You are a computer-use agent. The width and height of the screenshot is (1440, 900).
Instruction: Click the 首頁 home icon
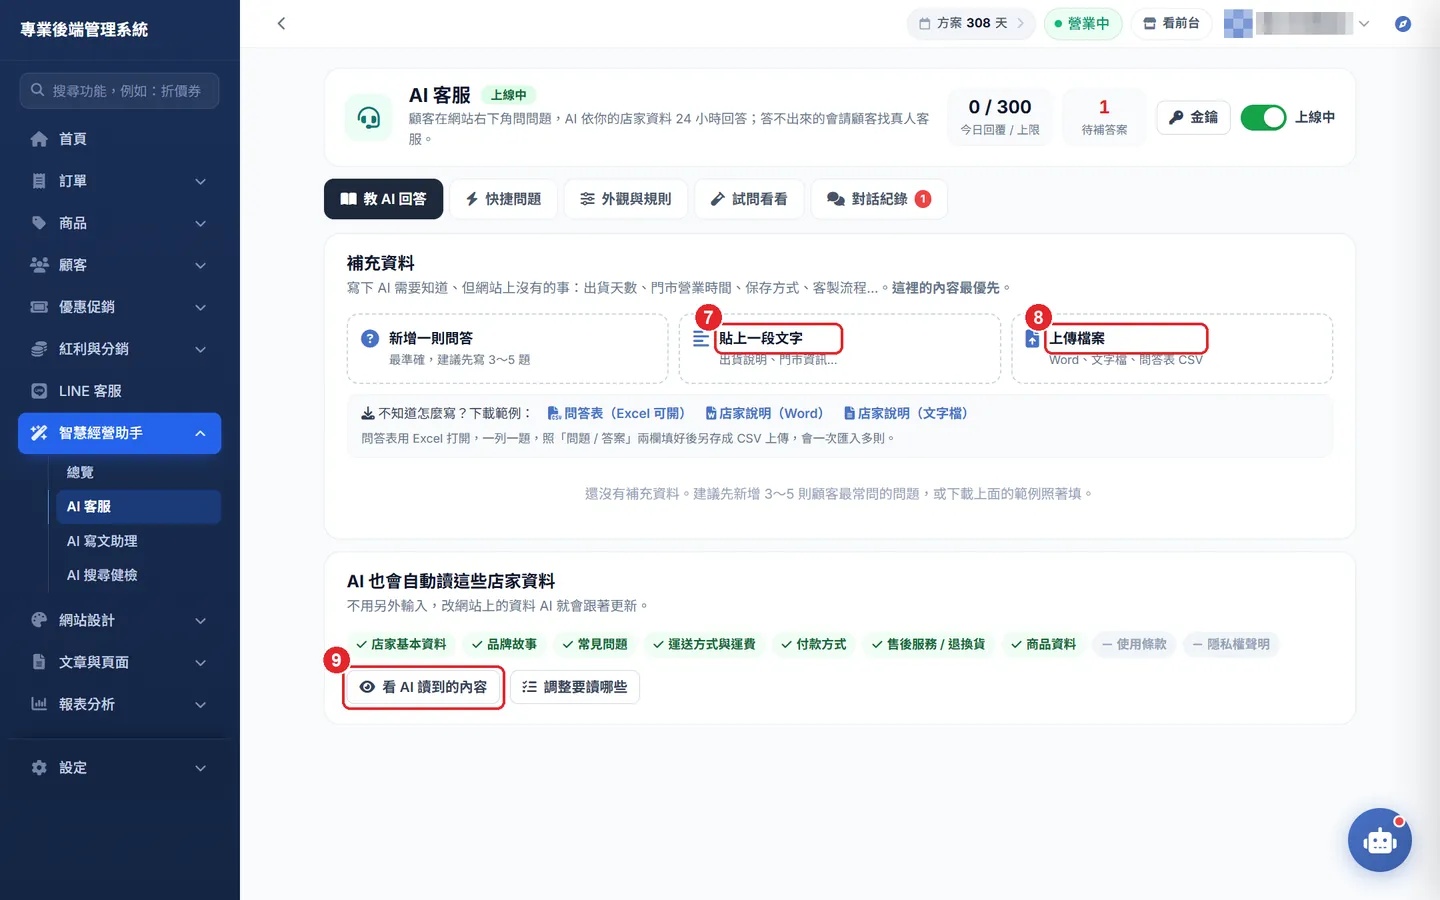tap(39, 139)
